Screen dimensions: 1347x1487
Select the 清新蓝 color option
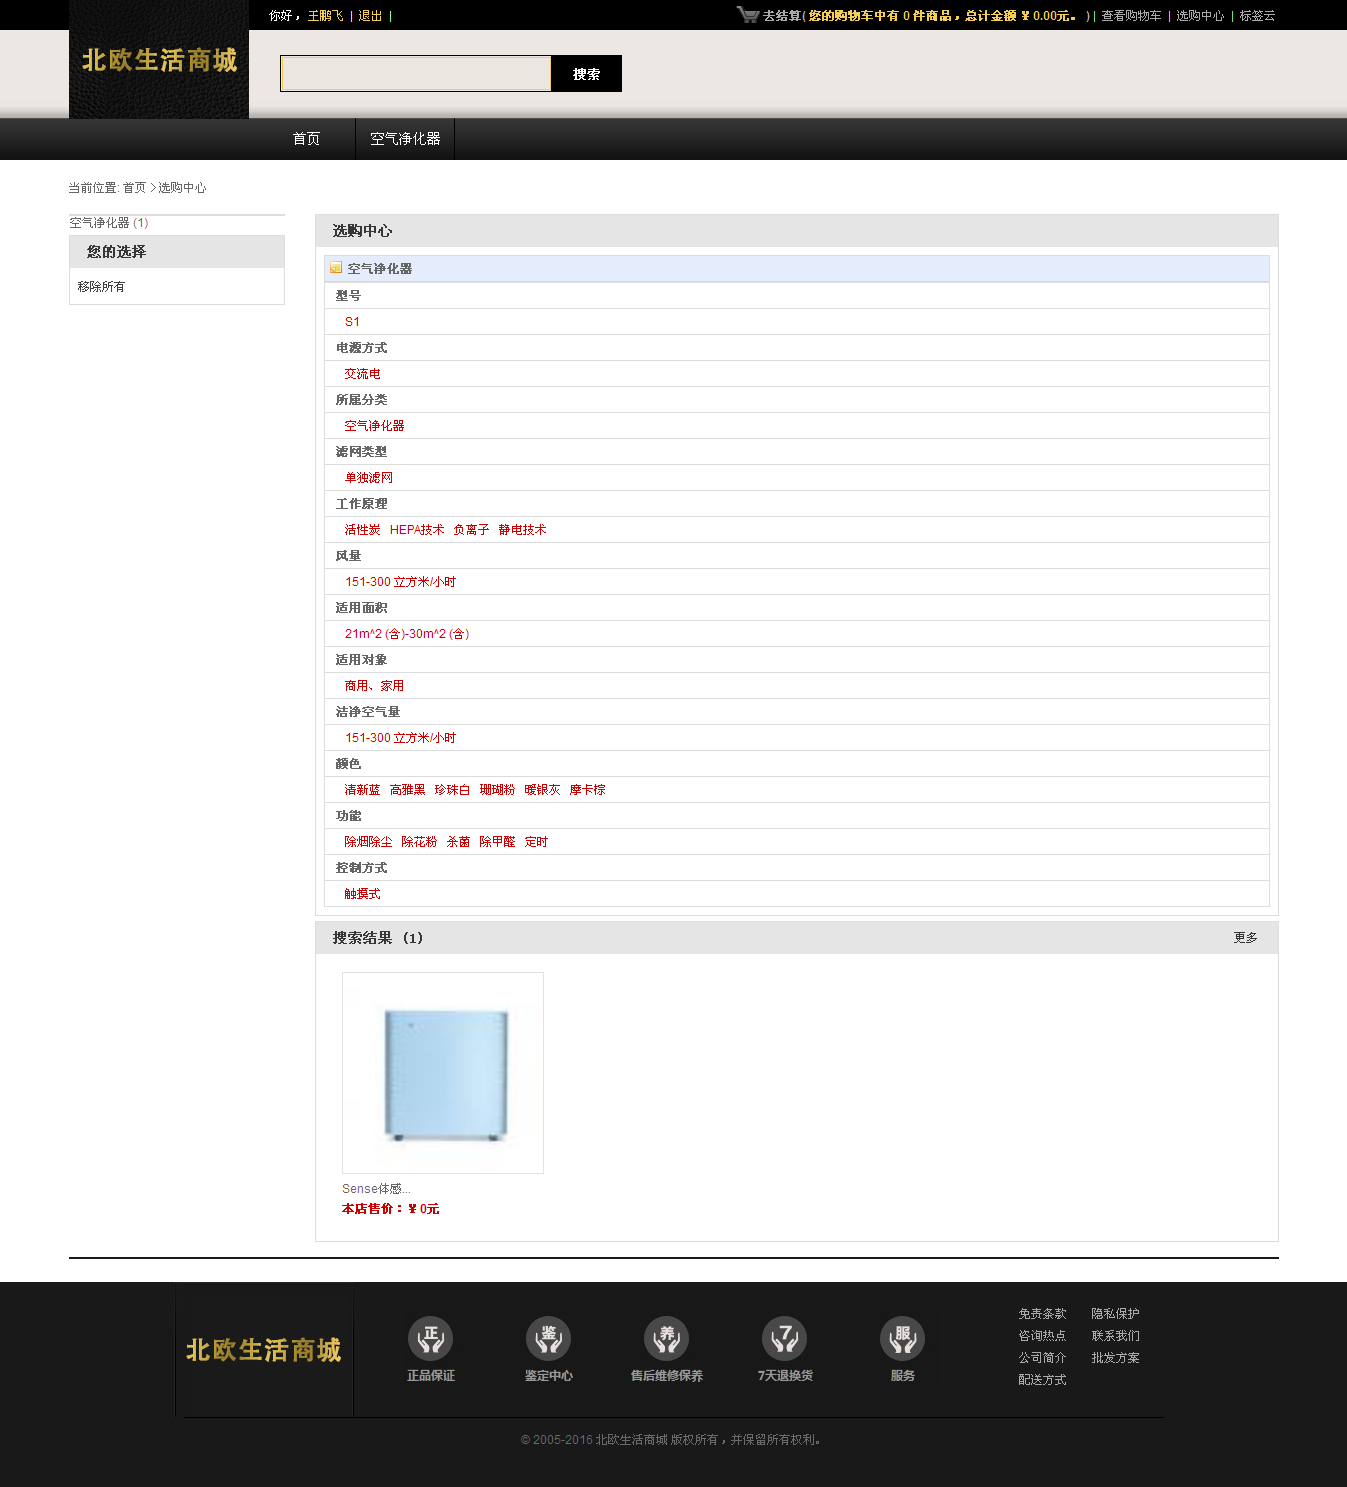pos(362,789)
